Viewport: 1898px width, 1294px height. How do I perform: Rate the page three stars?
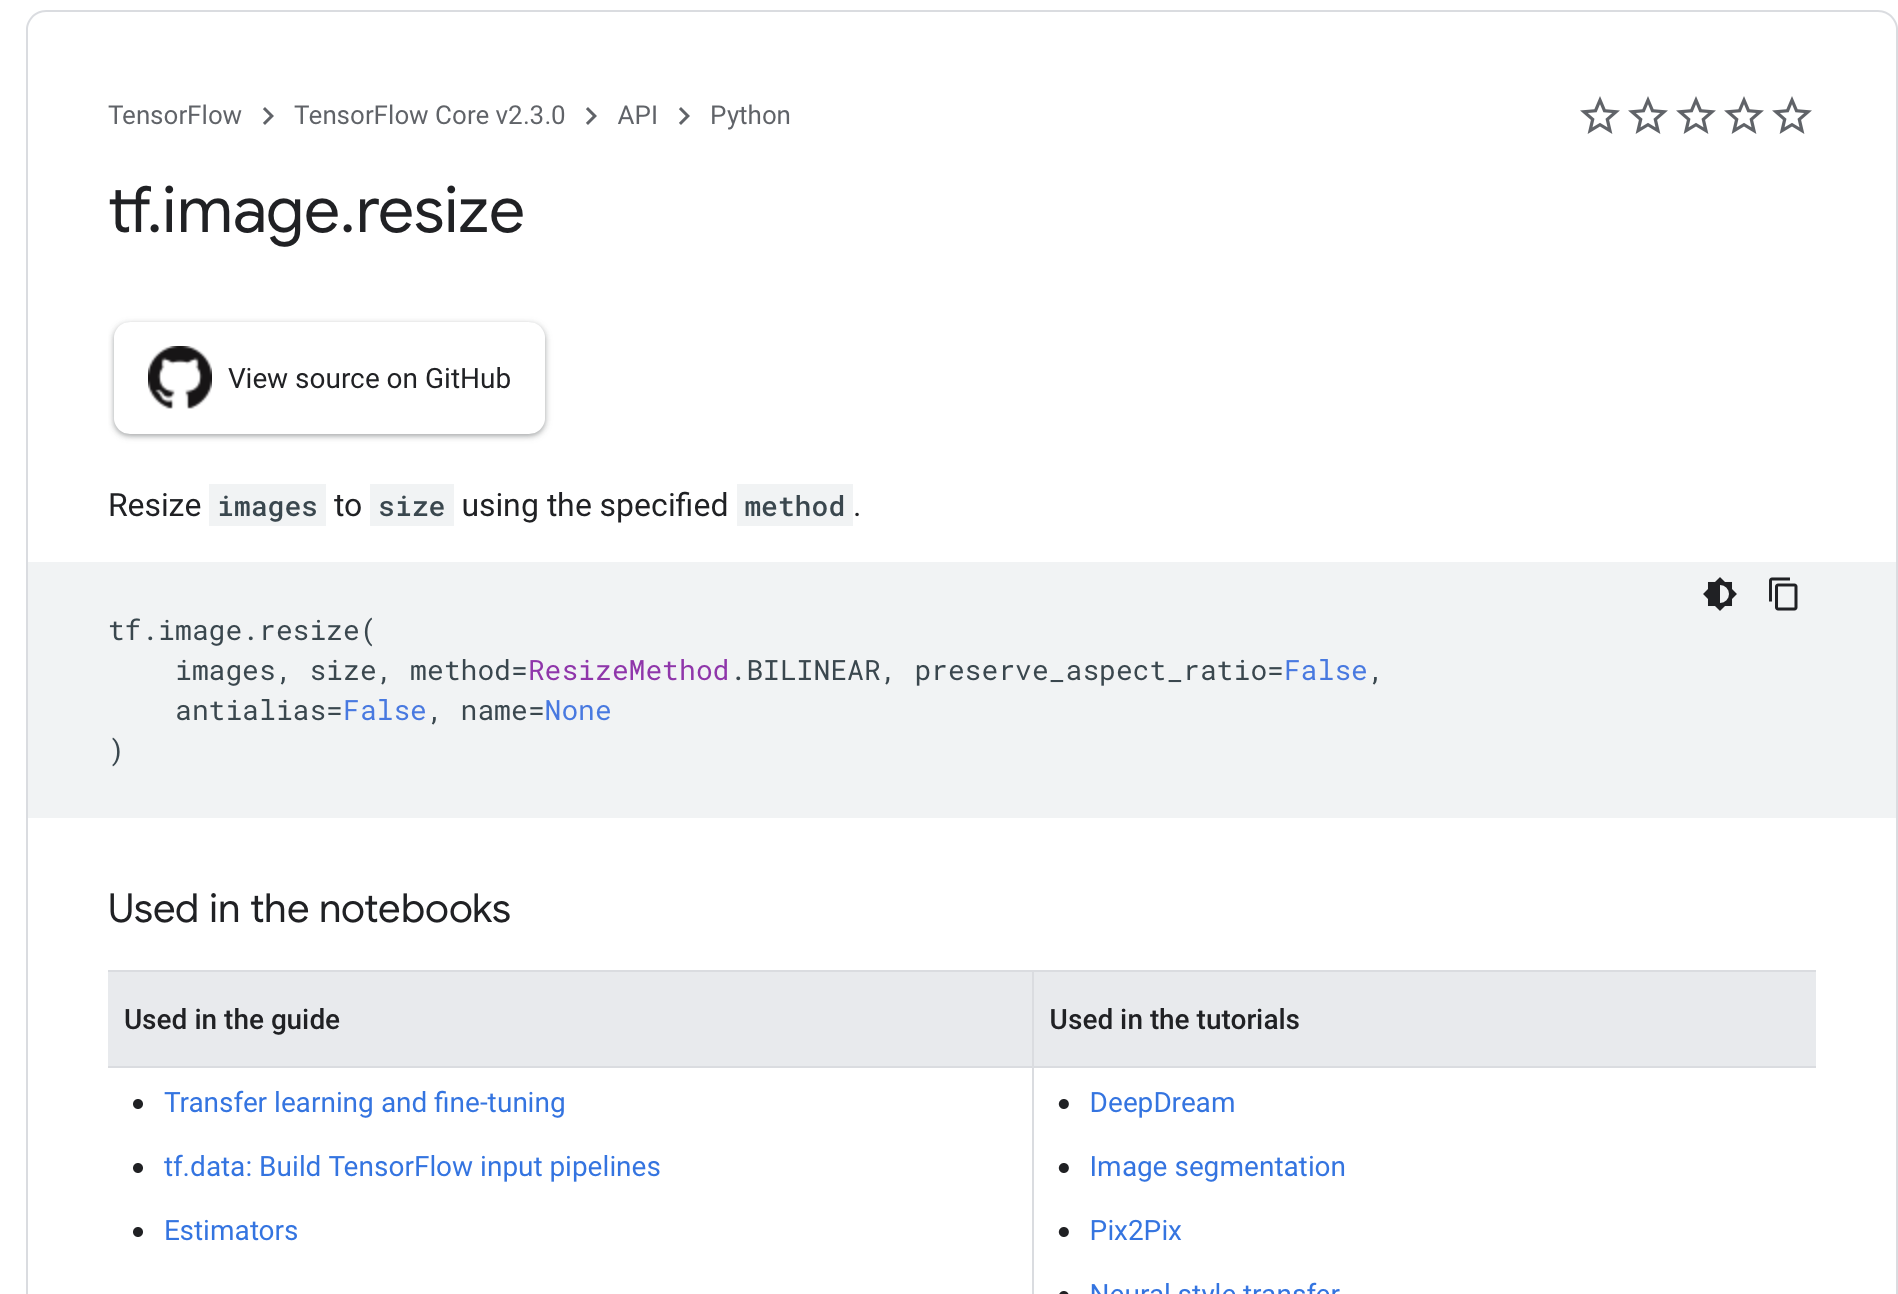[1696, 116]
